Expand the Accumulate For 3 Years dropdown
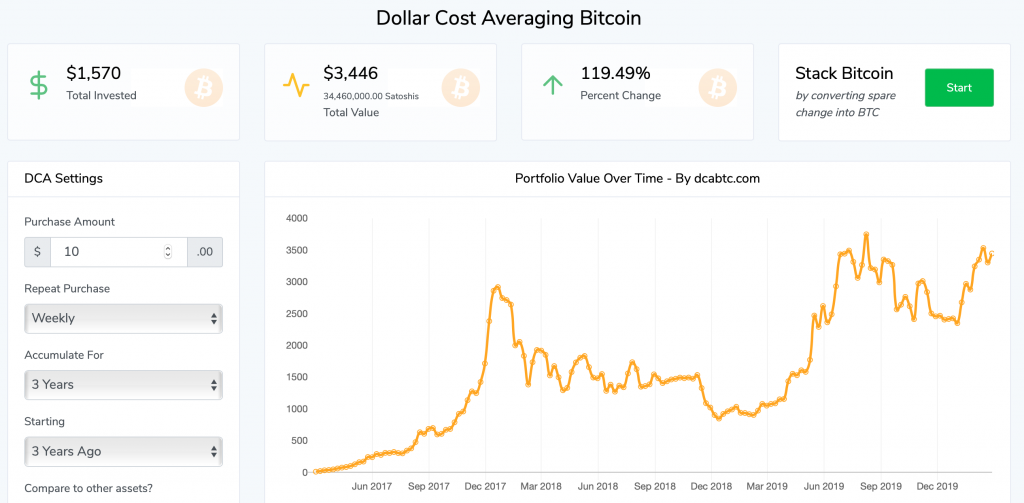 pyautogui.click(x=123, y=385)
